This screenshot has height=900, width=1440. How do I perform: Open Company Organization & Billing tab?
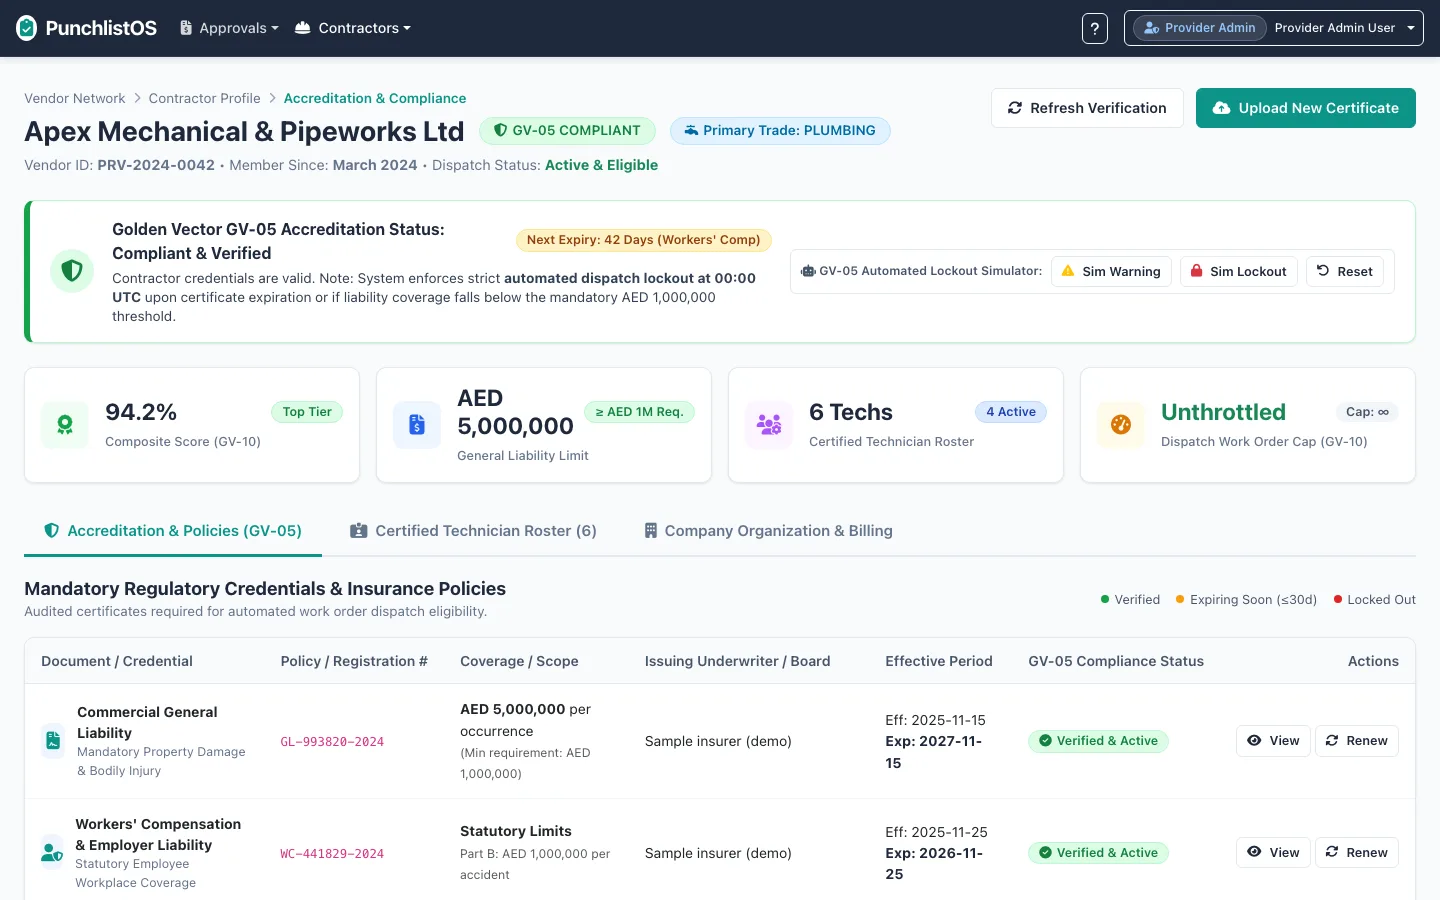click(768, 531)
